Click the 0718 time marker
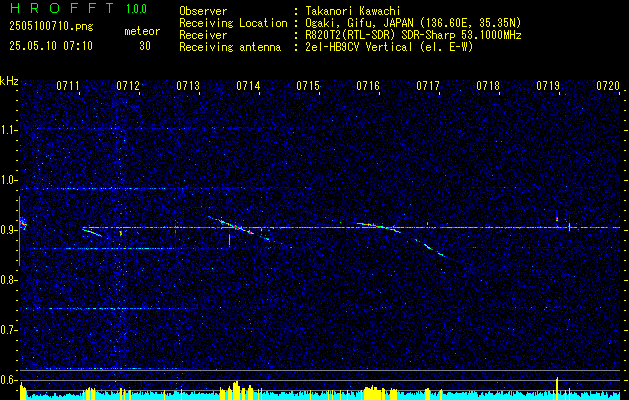Screen dimensions: 629x400 tap(488, 85)
